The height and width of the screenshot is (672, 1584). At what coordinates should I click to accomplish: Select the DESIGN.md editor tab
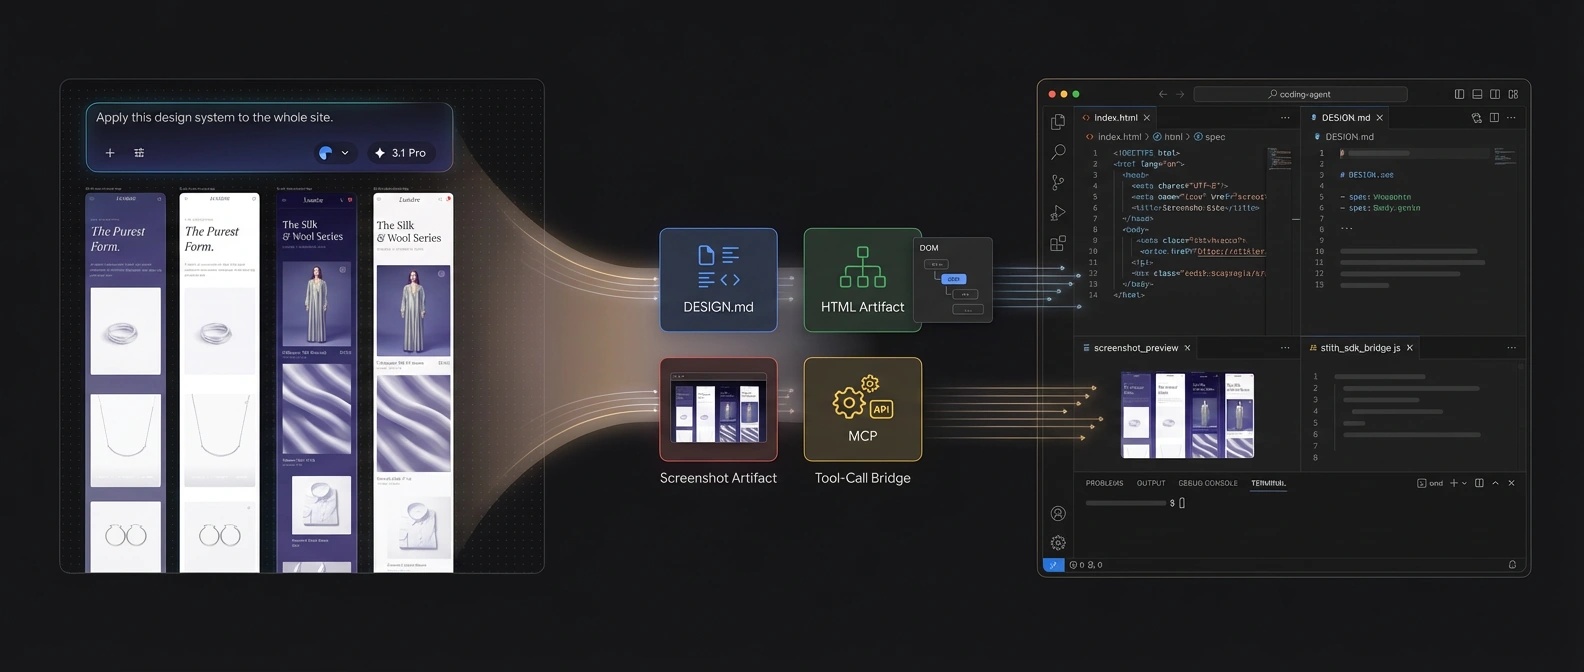1346,118
